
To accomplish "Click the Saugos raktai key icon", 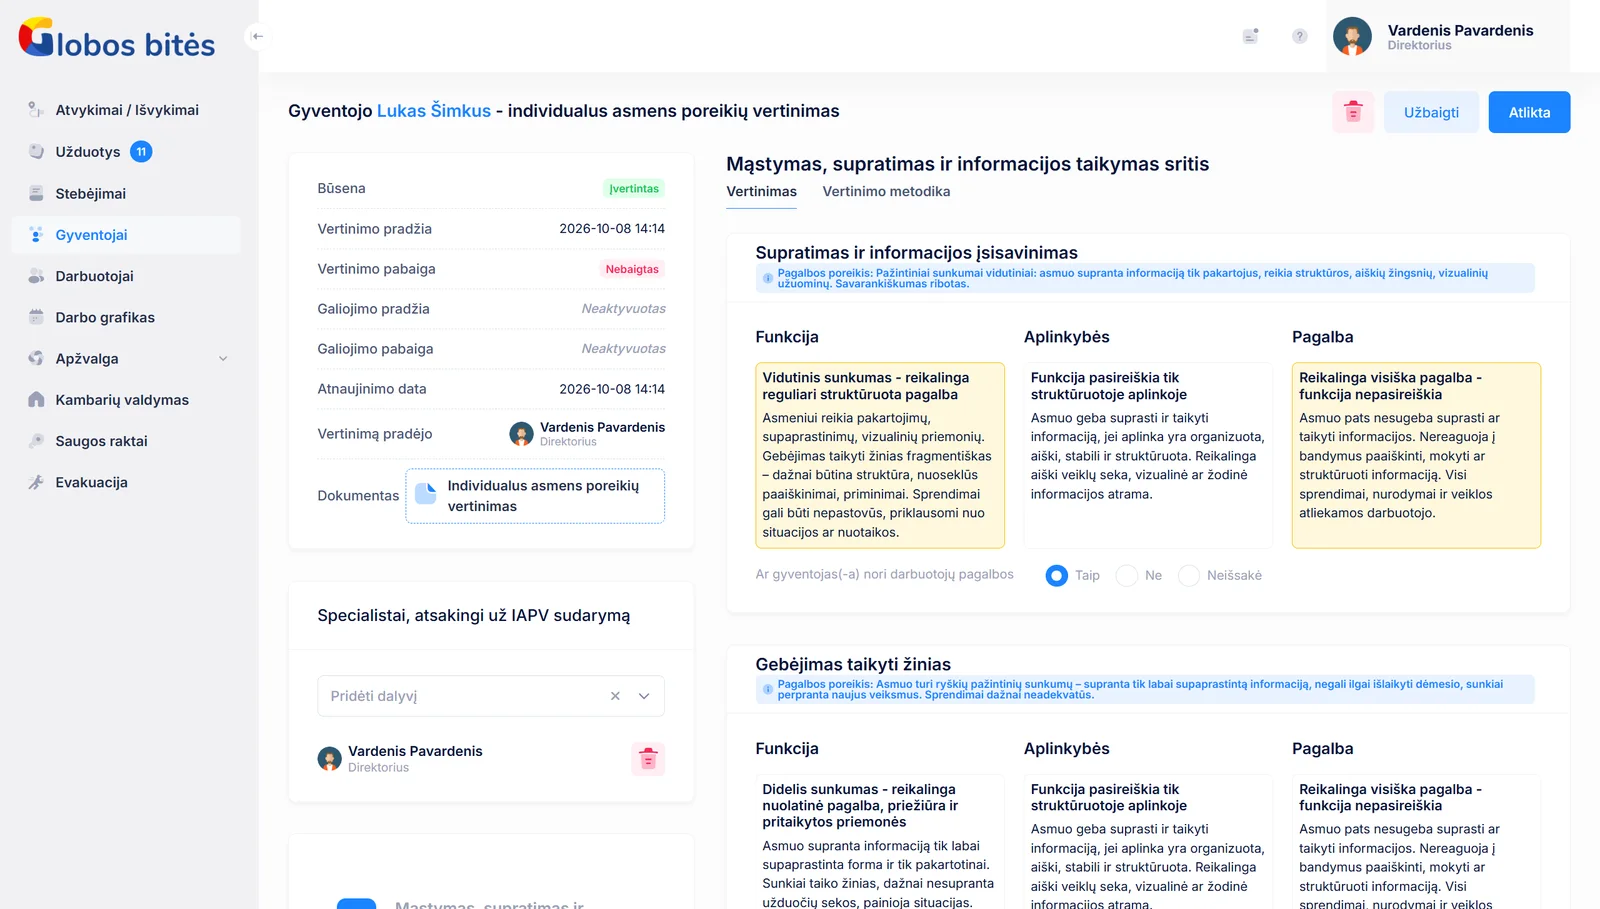I will point(36,441).
